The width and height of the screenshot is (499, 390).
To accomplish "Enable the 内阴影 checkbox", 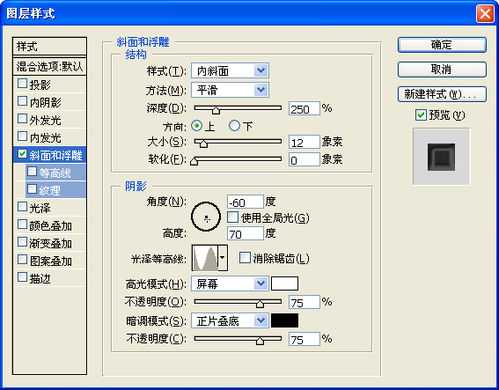I will tap(22, 101).
